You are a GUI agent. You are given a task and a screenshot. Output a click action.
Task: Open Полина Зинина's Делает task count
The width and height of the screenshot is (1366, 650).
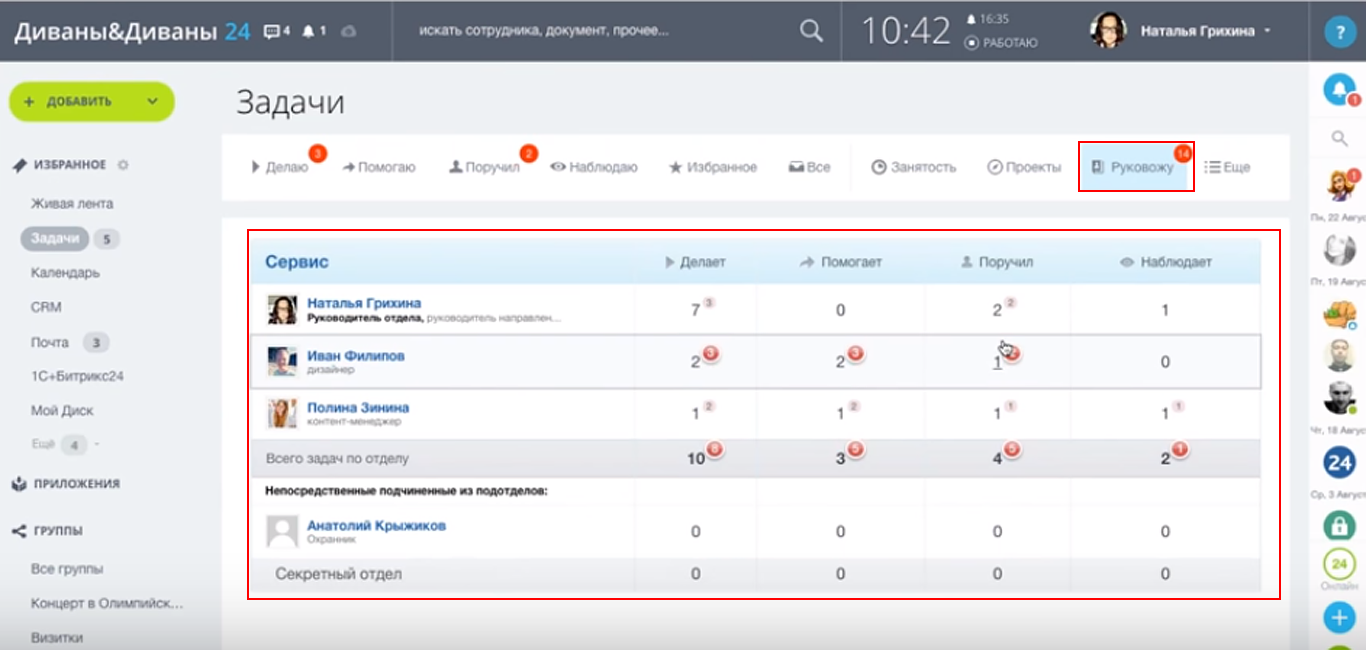pyautogui.click(x=695, y=414)
